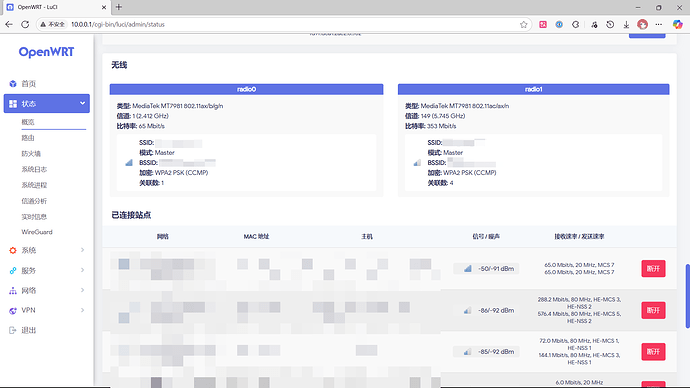Click signal icon beside -86/-92 dBm
The height and width of the screenshot is (388, 690).
pyautogui.click(x=467, y=311)
